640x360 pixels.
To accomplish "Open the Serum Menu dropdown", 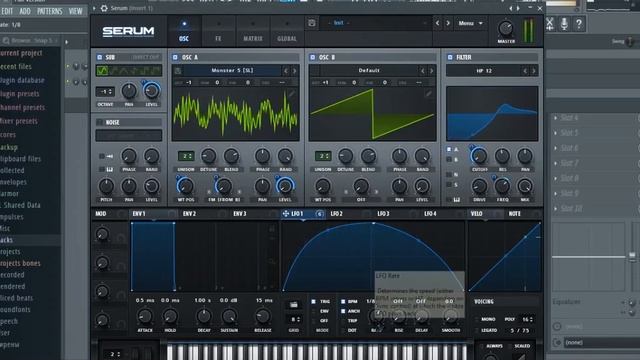I will pos(470,24).
